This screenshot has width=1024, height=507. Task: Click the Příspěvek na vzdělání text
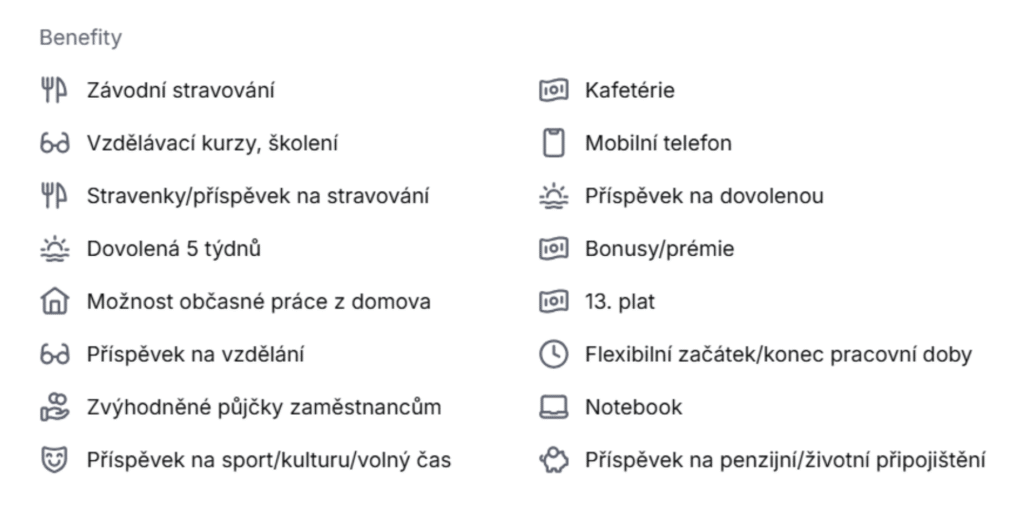tap(196, 354)
